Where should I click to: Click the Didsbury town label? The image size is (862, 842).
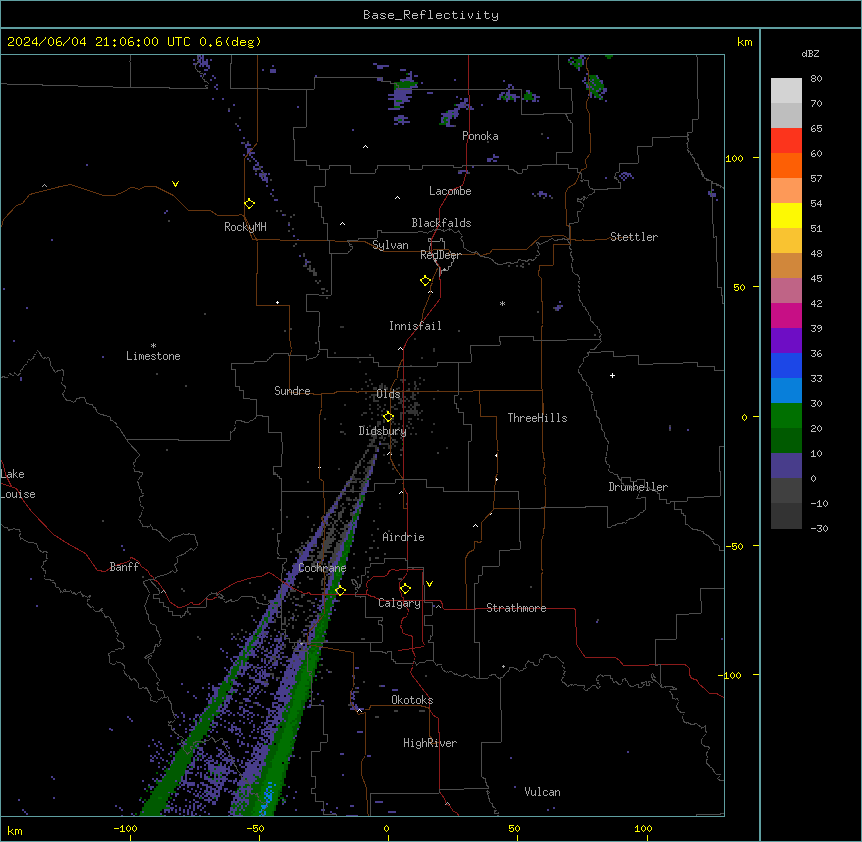383,431
